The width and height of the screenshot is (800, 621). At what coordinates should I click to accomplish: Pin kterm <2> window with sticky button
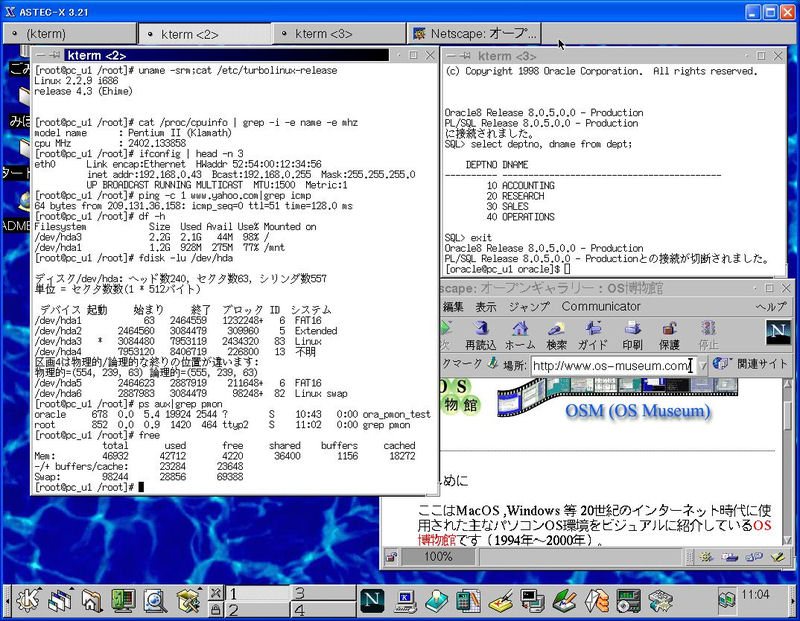(55, 55)
